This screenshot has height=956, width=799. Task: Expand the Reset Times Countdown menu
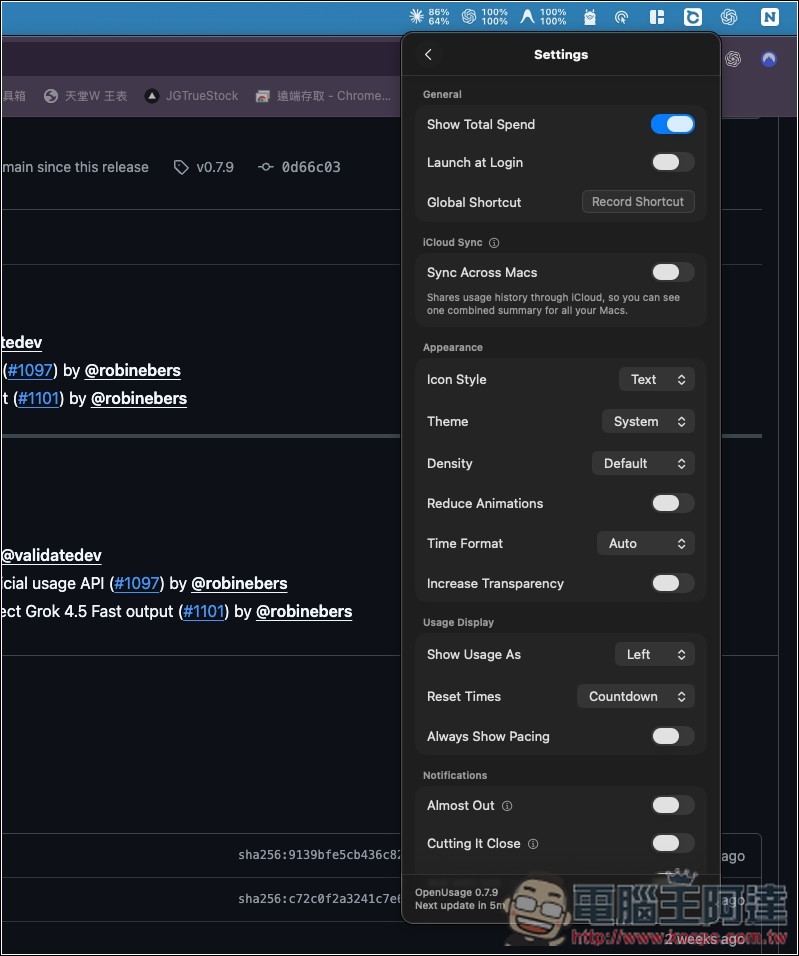[x=636, y=696]
